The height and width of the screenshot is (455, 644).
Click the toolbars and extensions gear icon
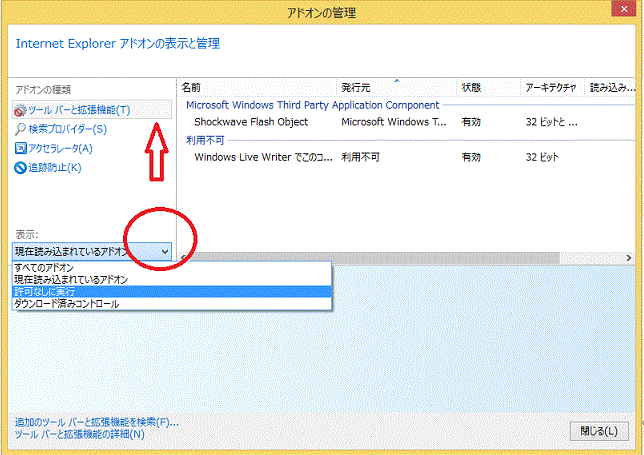[20, 110]
